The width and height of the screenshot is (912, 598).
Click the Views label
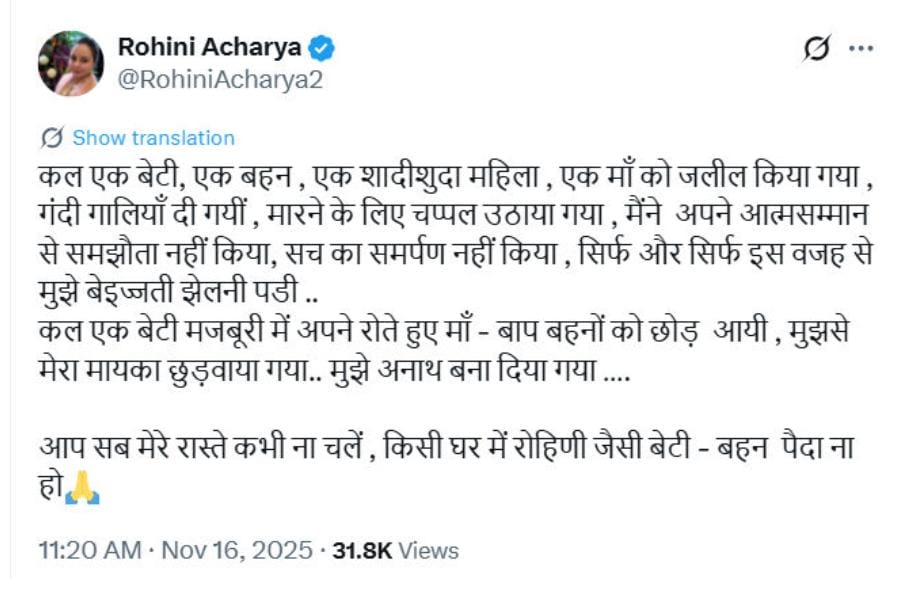coord(434,550)
